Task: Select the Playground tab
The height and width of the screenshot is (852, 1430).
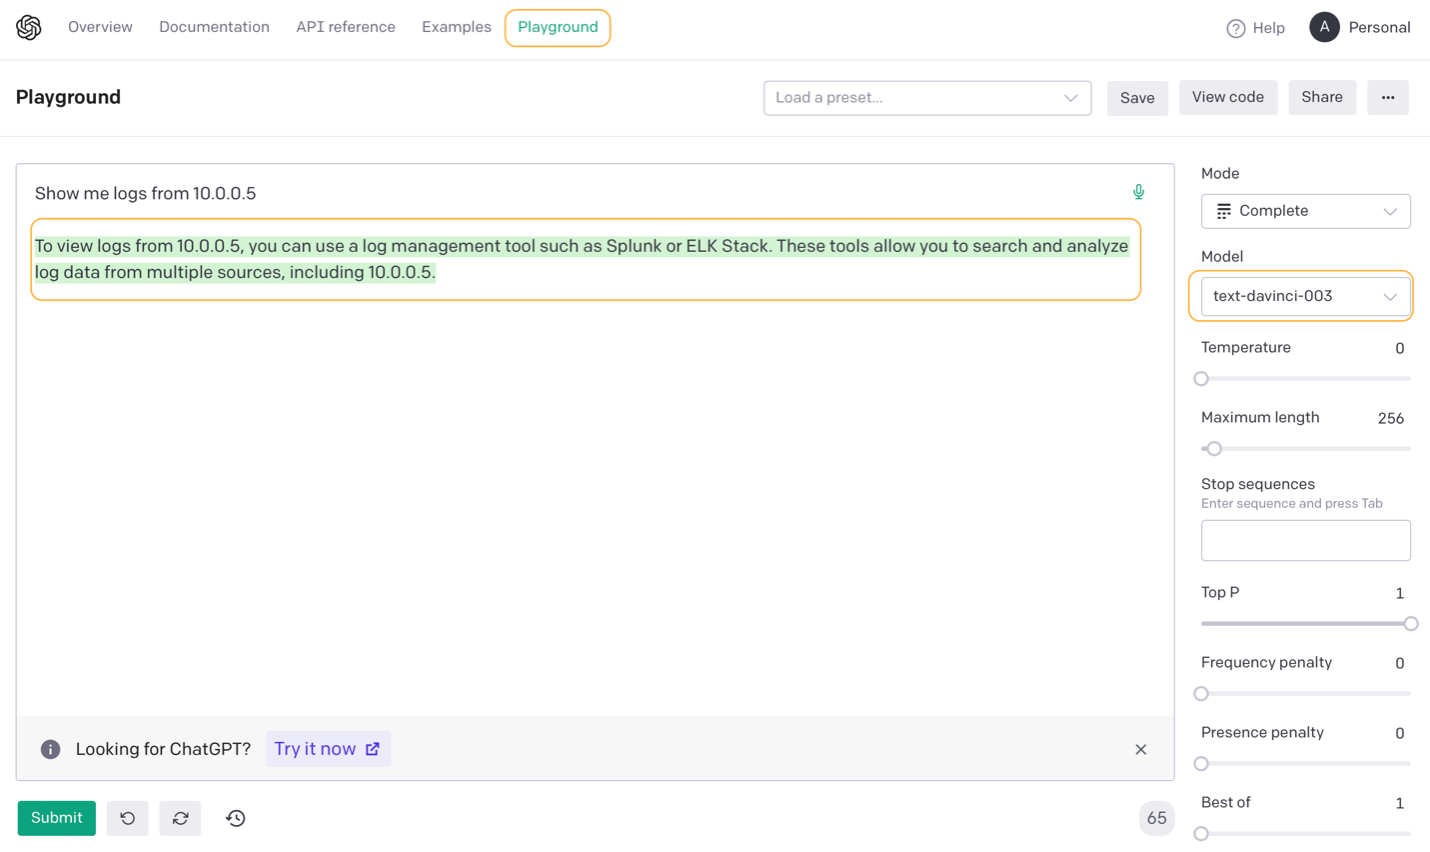Action: [558, 28]
